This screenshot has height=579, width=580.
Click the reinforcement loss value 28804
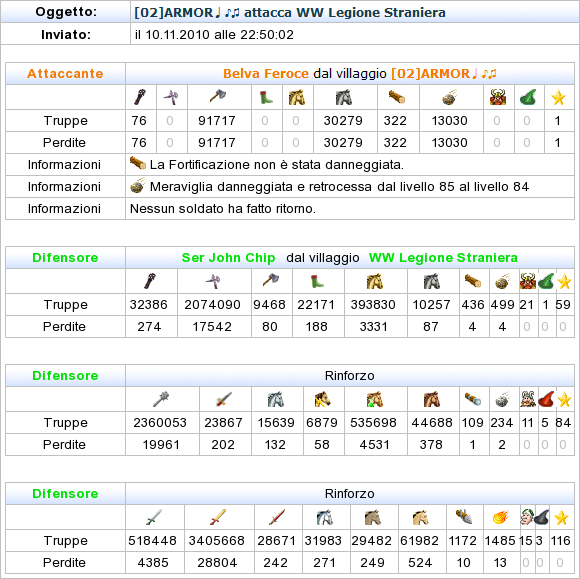pyautogui.click(x=217, y=562)
